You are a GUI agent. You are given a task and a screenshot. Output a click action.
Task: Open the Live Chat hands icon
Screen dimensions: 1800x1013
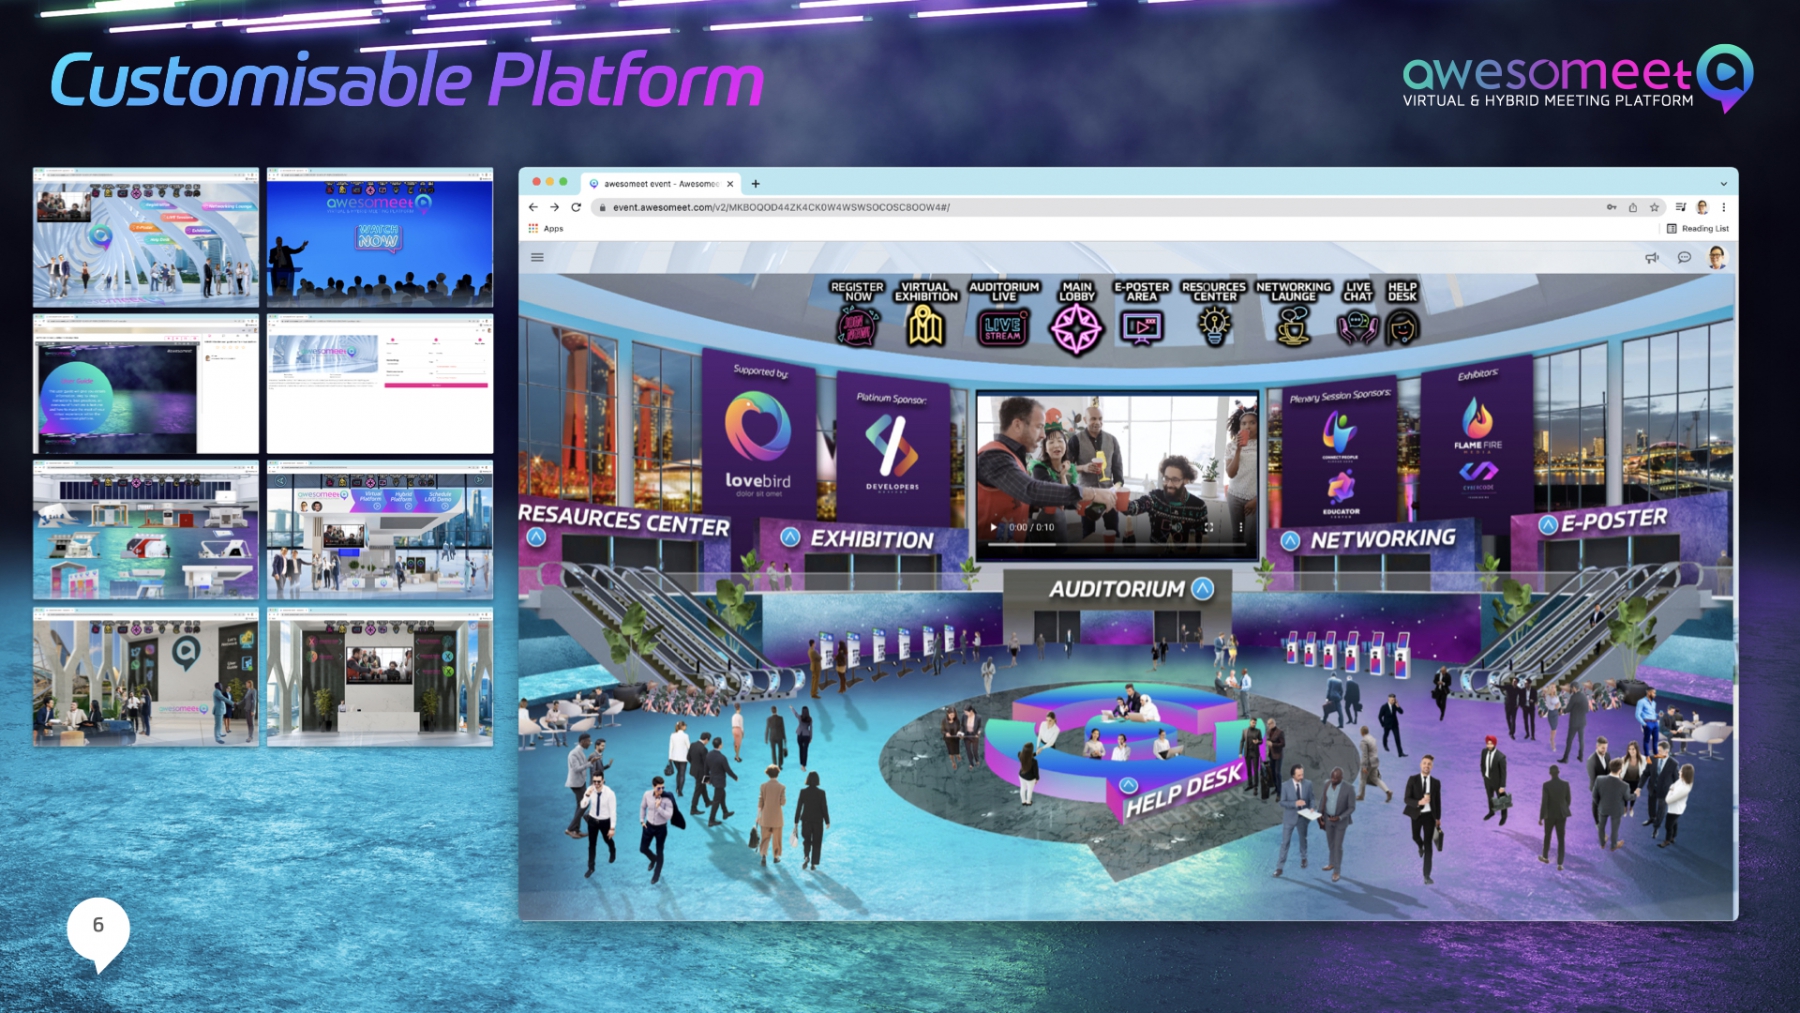click(1357, 327)
